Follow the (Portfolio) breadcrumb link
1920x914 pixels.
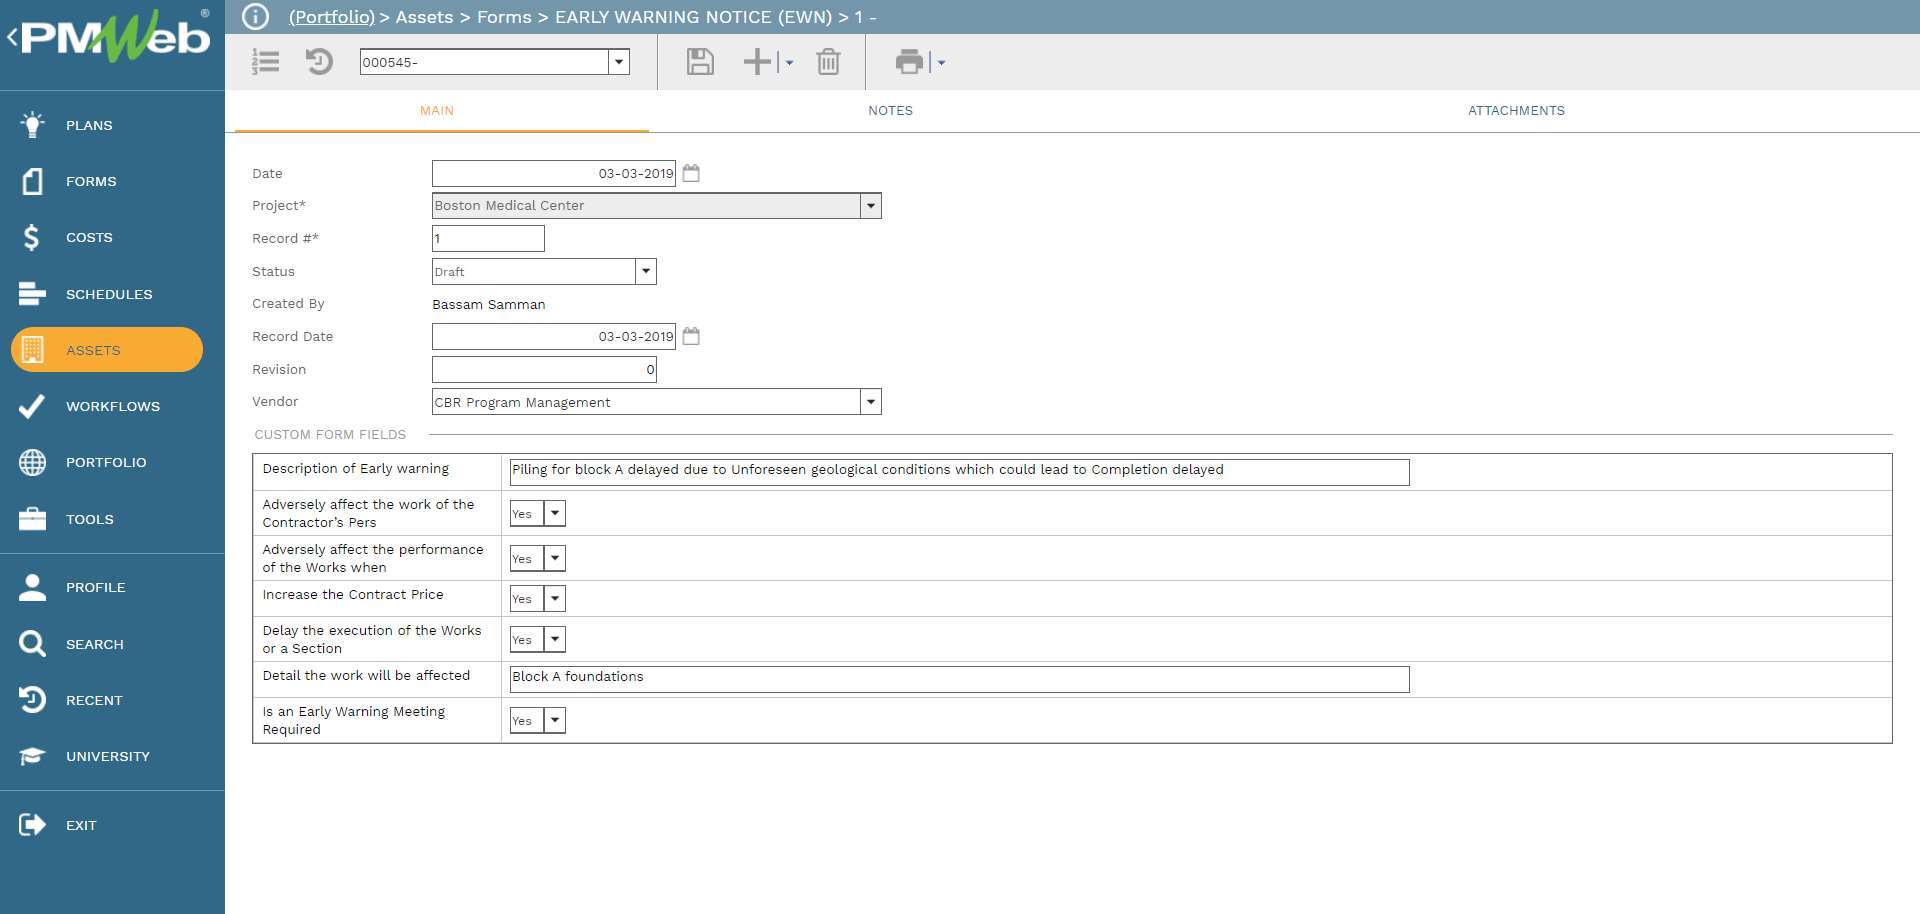332,17
